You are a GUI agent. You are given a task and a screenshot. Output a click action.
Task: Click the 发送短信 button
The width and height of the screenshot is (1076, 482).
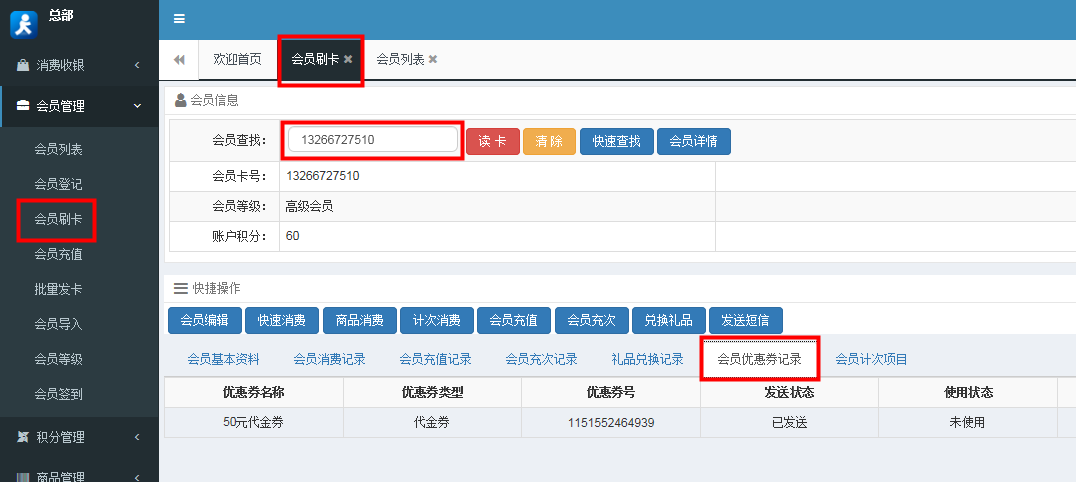[745, 320]
